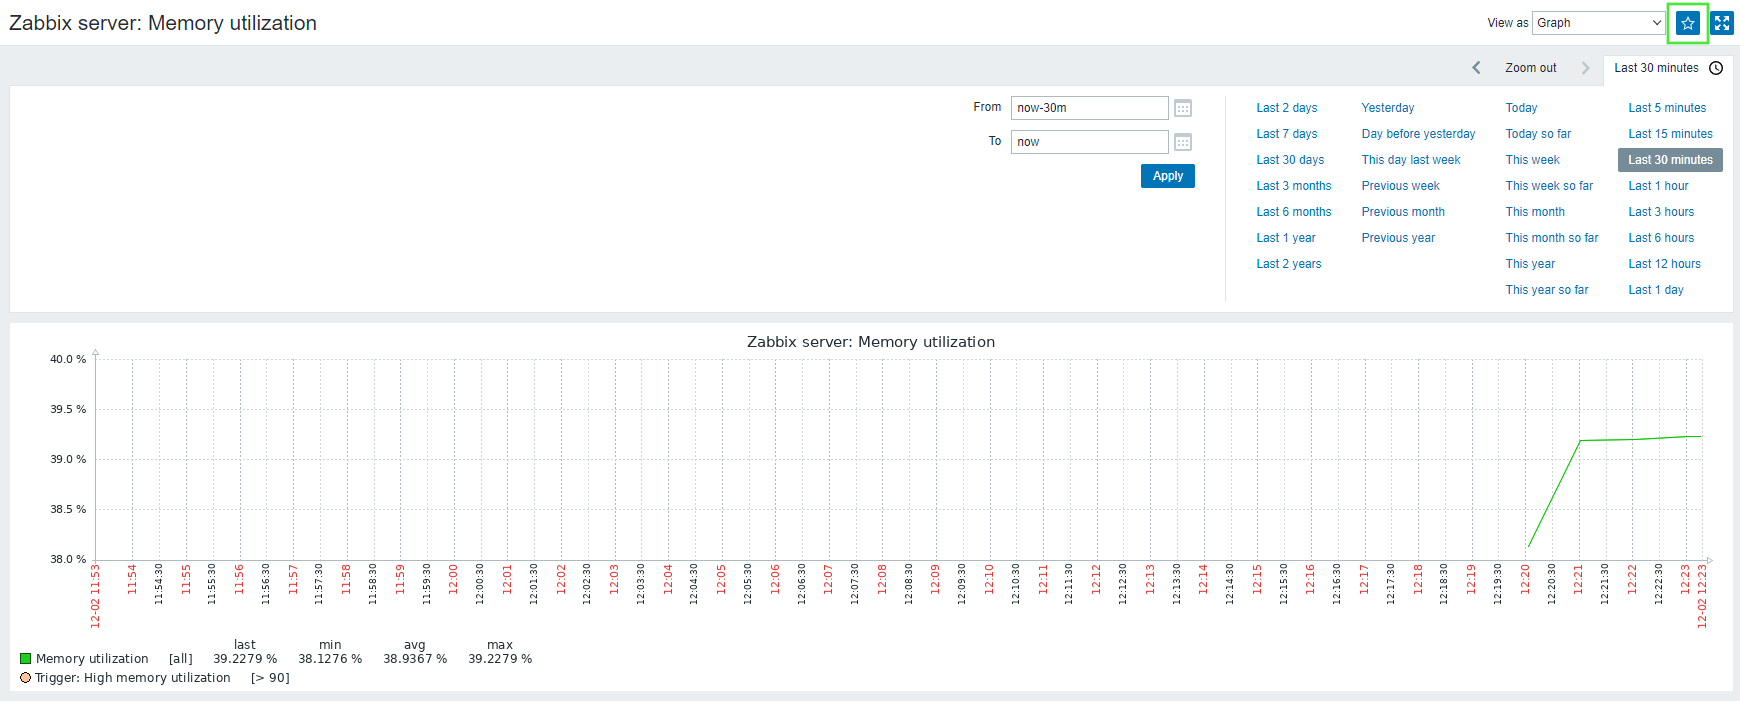The width and height of the screenshot is (1740, 701).
Task: Click green Memory utilization legend swatch
Action: pos(26,659)
